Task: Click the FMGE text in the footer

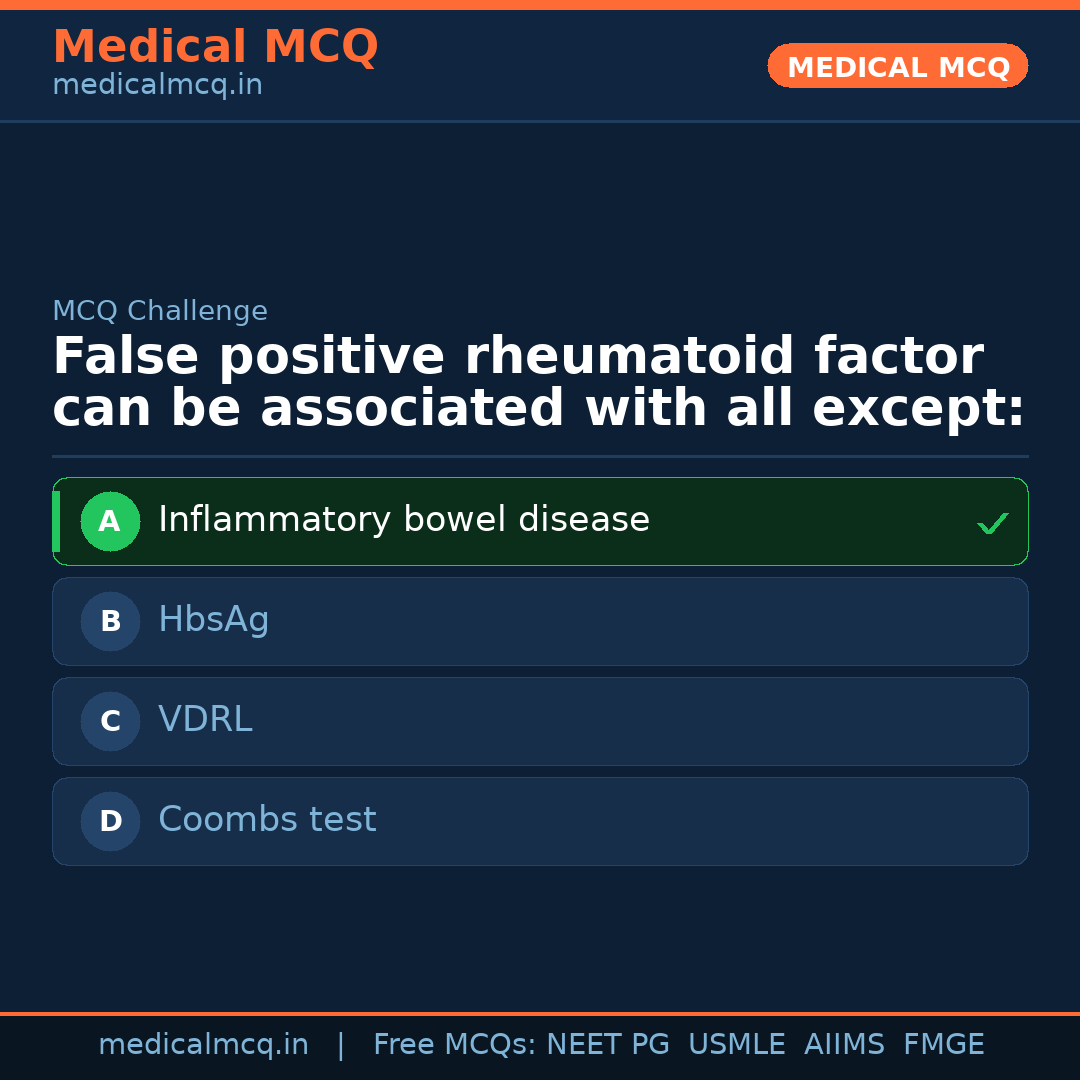Action: [x=943, y=1045]
